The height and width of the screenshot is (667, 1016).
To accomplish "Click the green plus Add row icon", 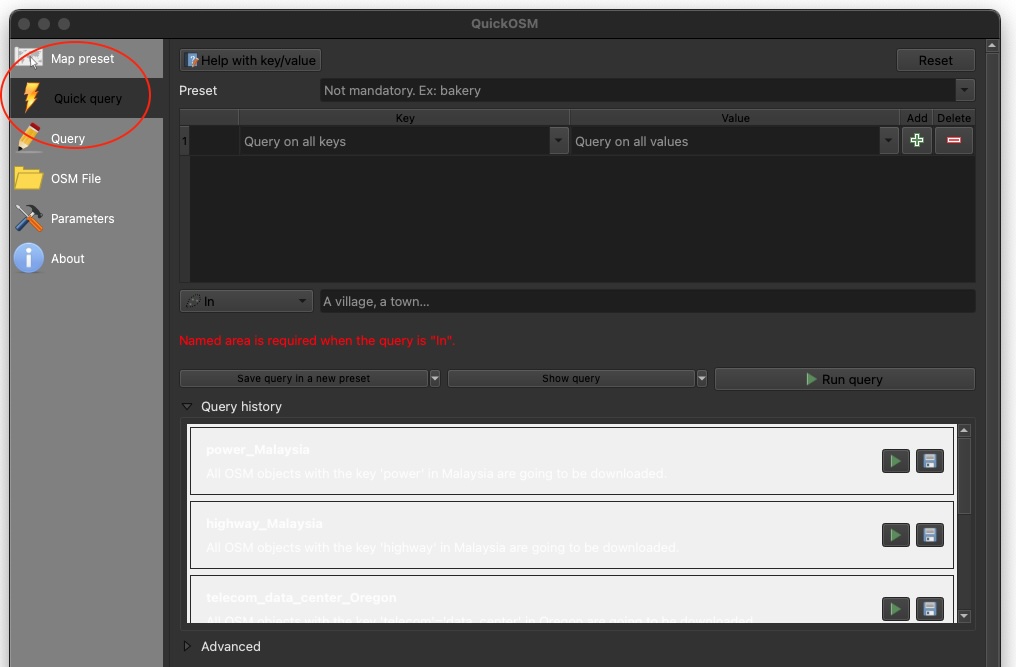I will pyautogui.click(x=916, y=141).
